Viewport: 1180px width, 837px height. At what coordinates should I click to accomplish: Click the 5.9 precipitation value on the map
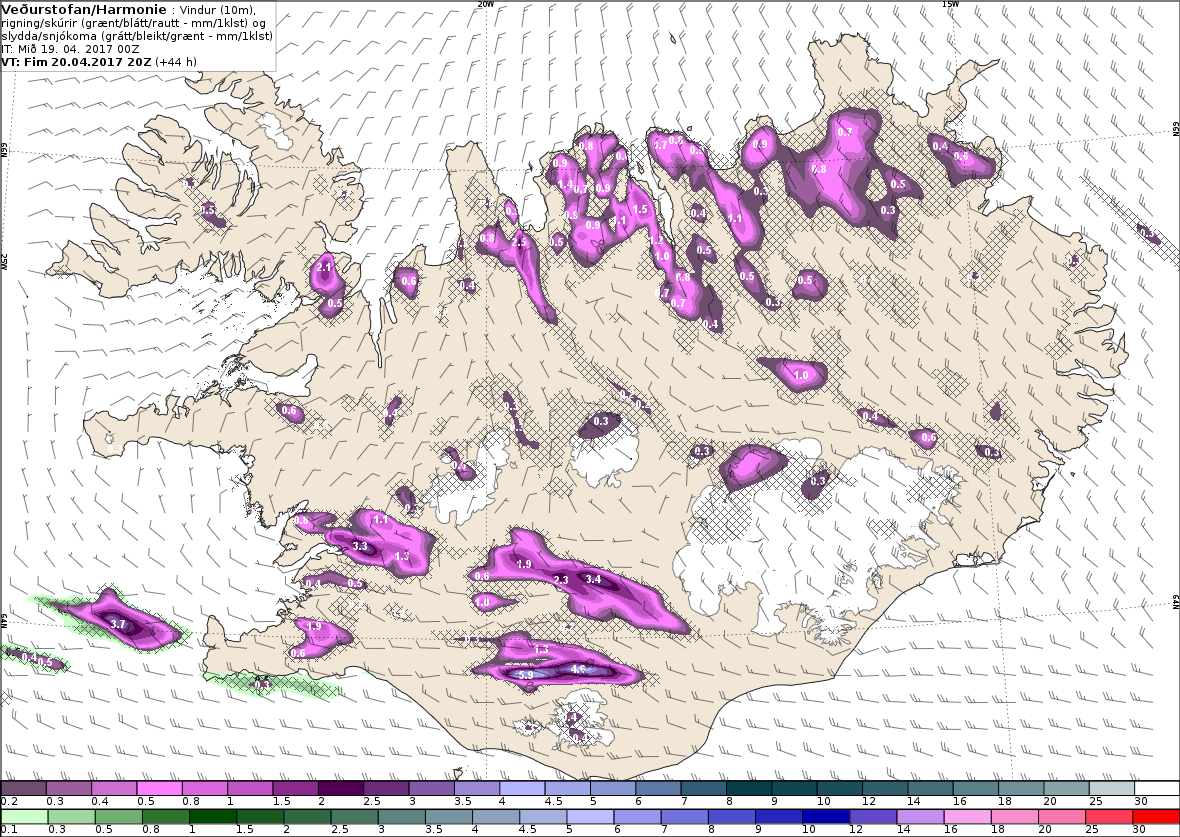526,675
